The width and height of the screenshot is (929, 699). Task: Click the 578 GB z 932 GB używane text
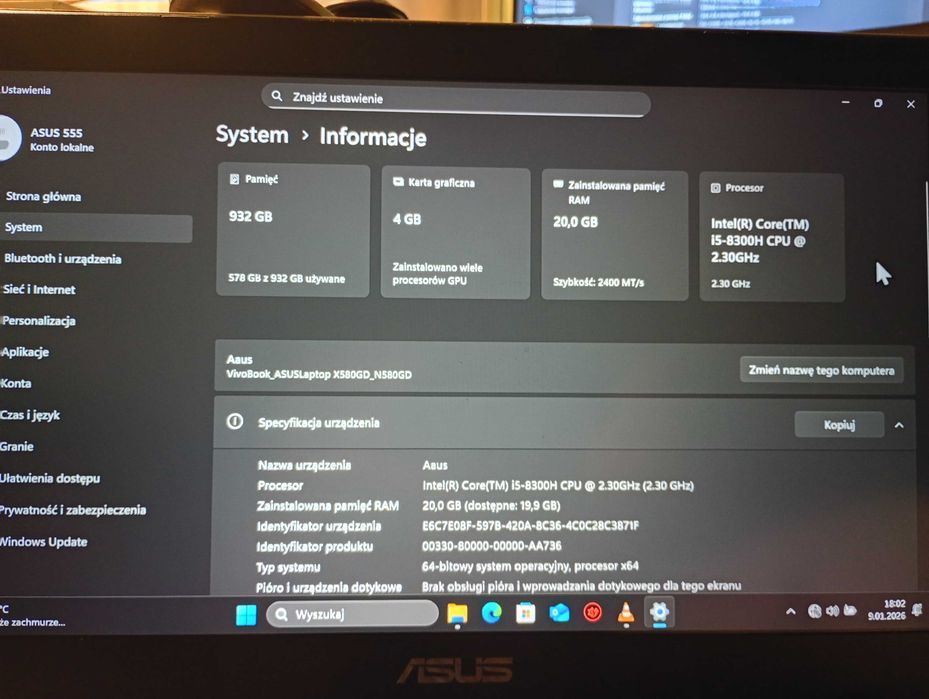tap(286, 278)
